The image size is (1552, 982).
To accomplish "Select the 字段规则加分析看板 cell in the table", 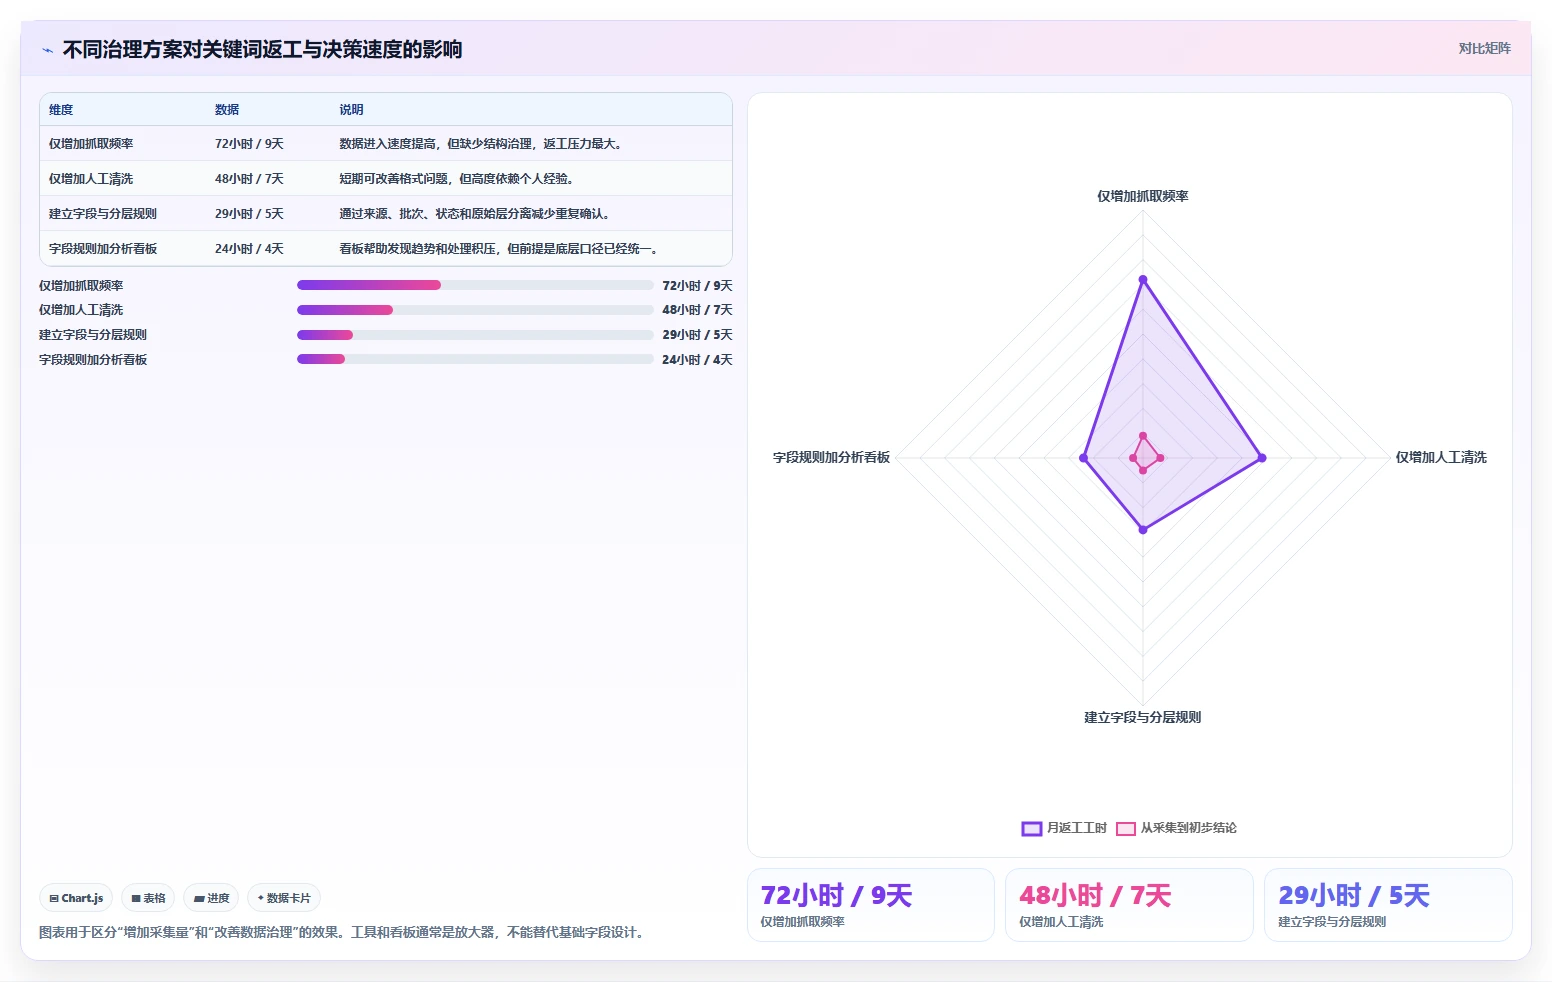I will 103,249.
